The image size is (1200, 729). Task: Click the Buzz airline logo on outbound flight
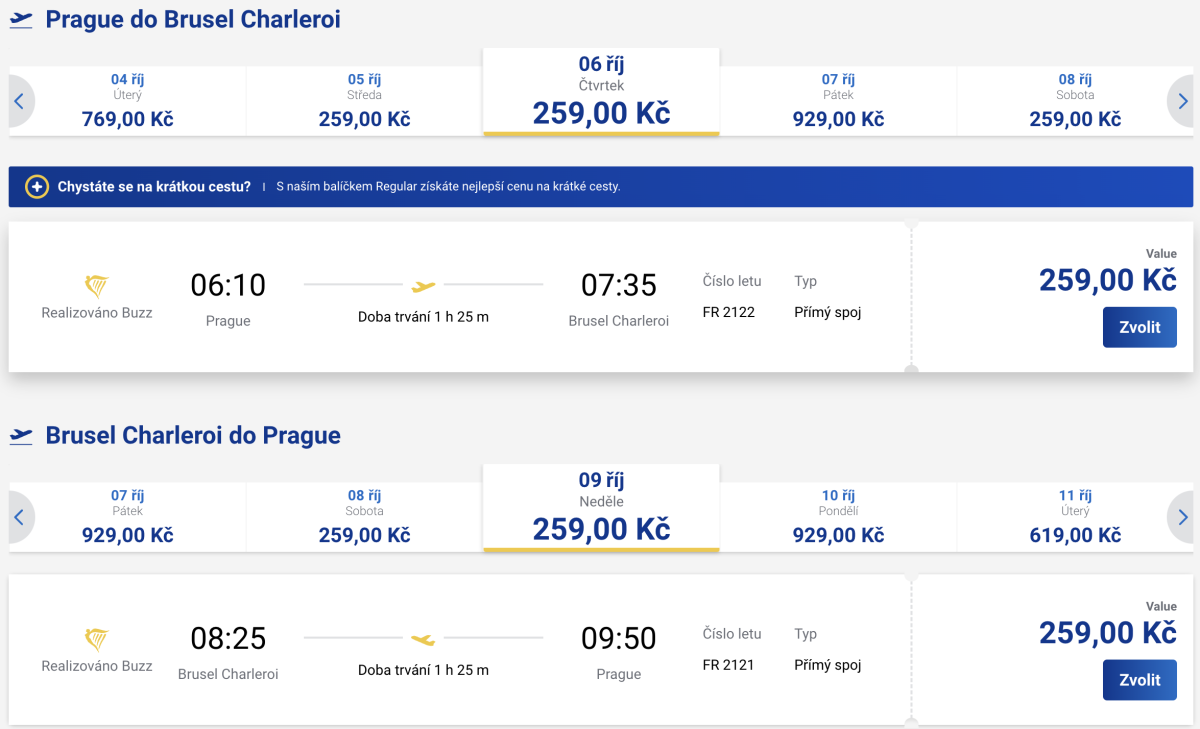coord(97,287)
